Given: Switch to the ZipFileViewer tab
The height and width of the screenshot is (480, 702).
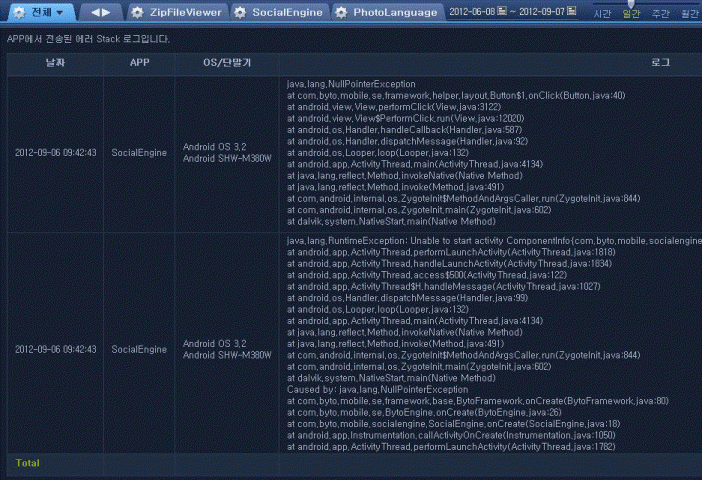Looking at the screenshot, I should 177,12.
